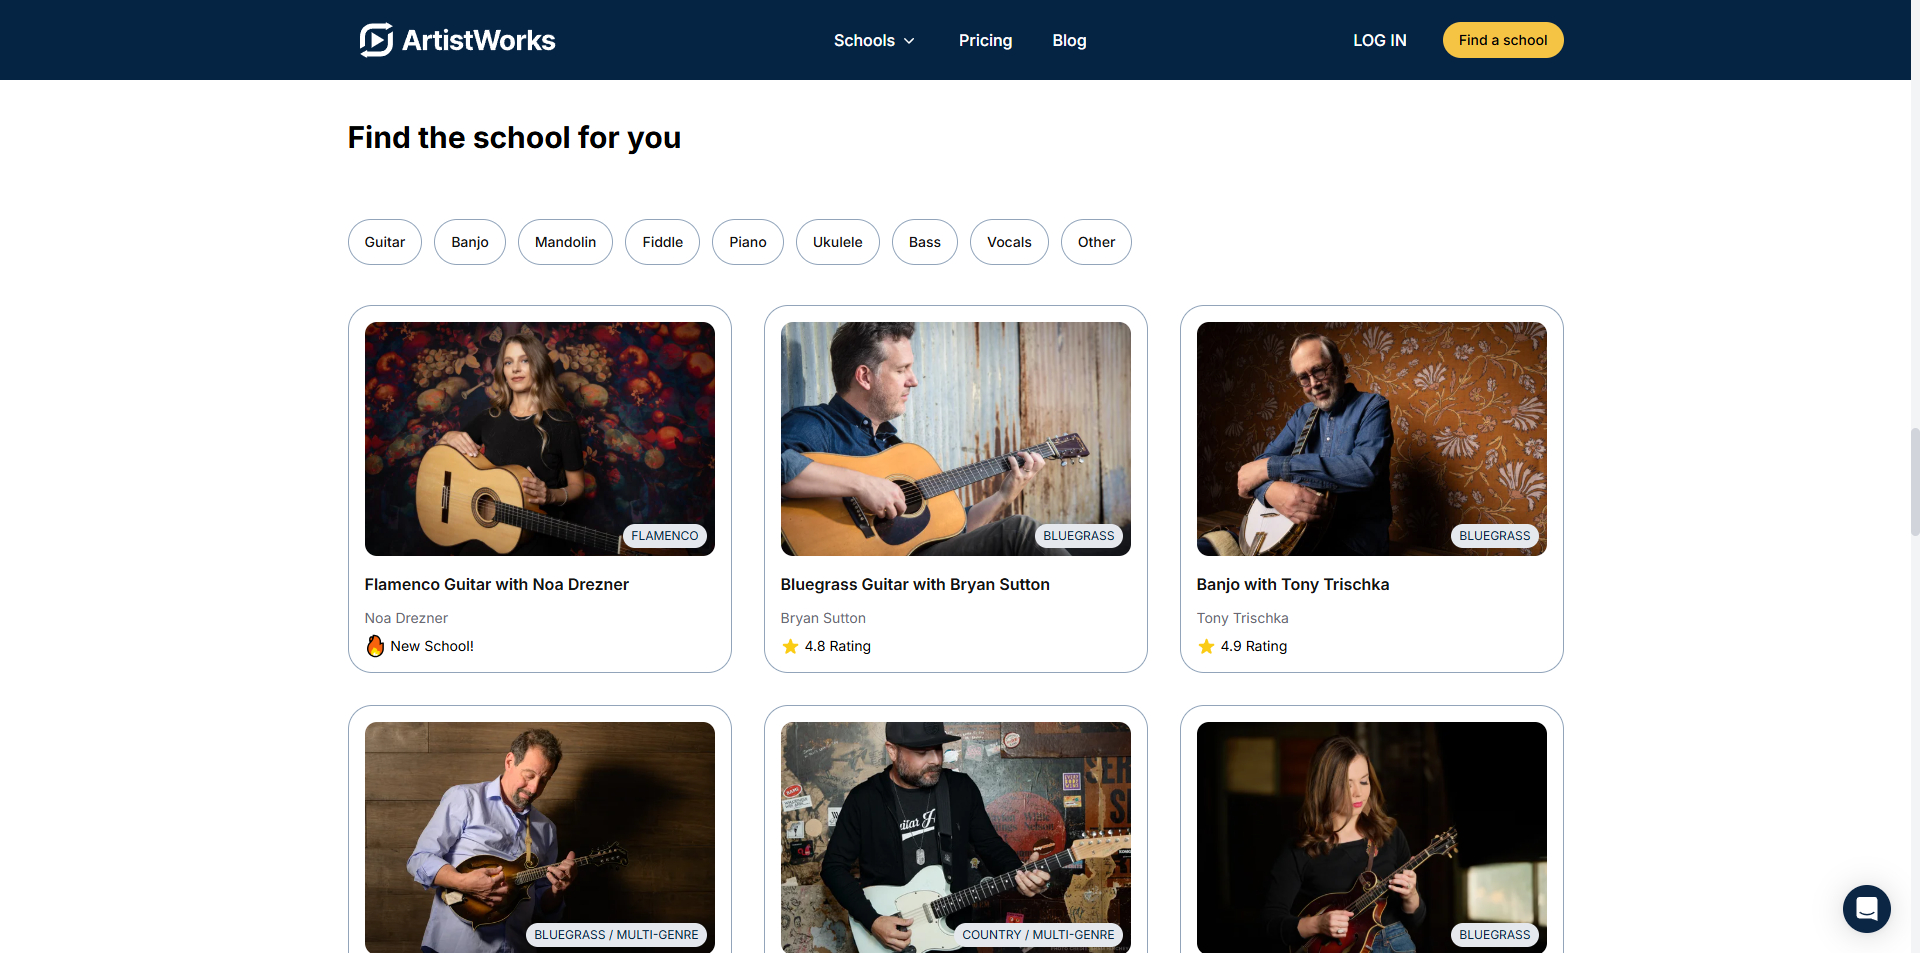Image resolution: width=1920 pixels, height=953 pixels.
Task: Toggle the Banjo filter chip
Action: pos(470,242)
